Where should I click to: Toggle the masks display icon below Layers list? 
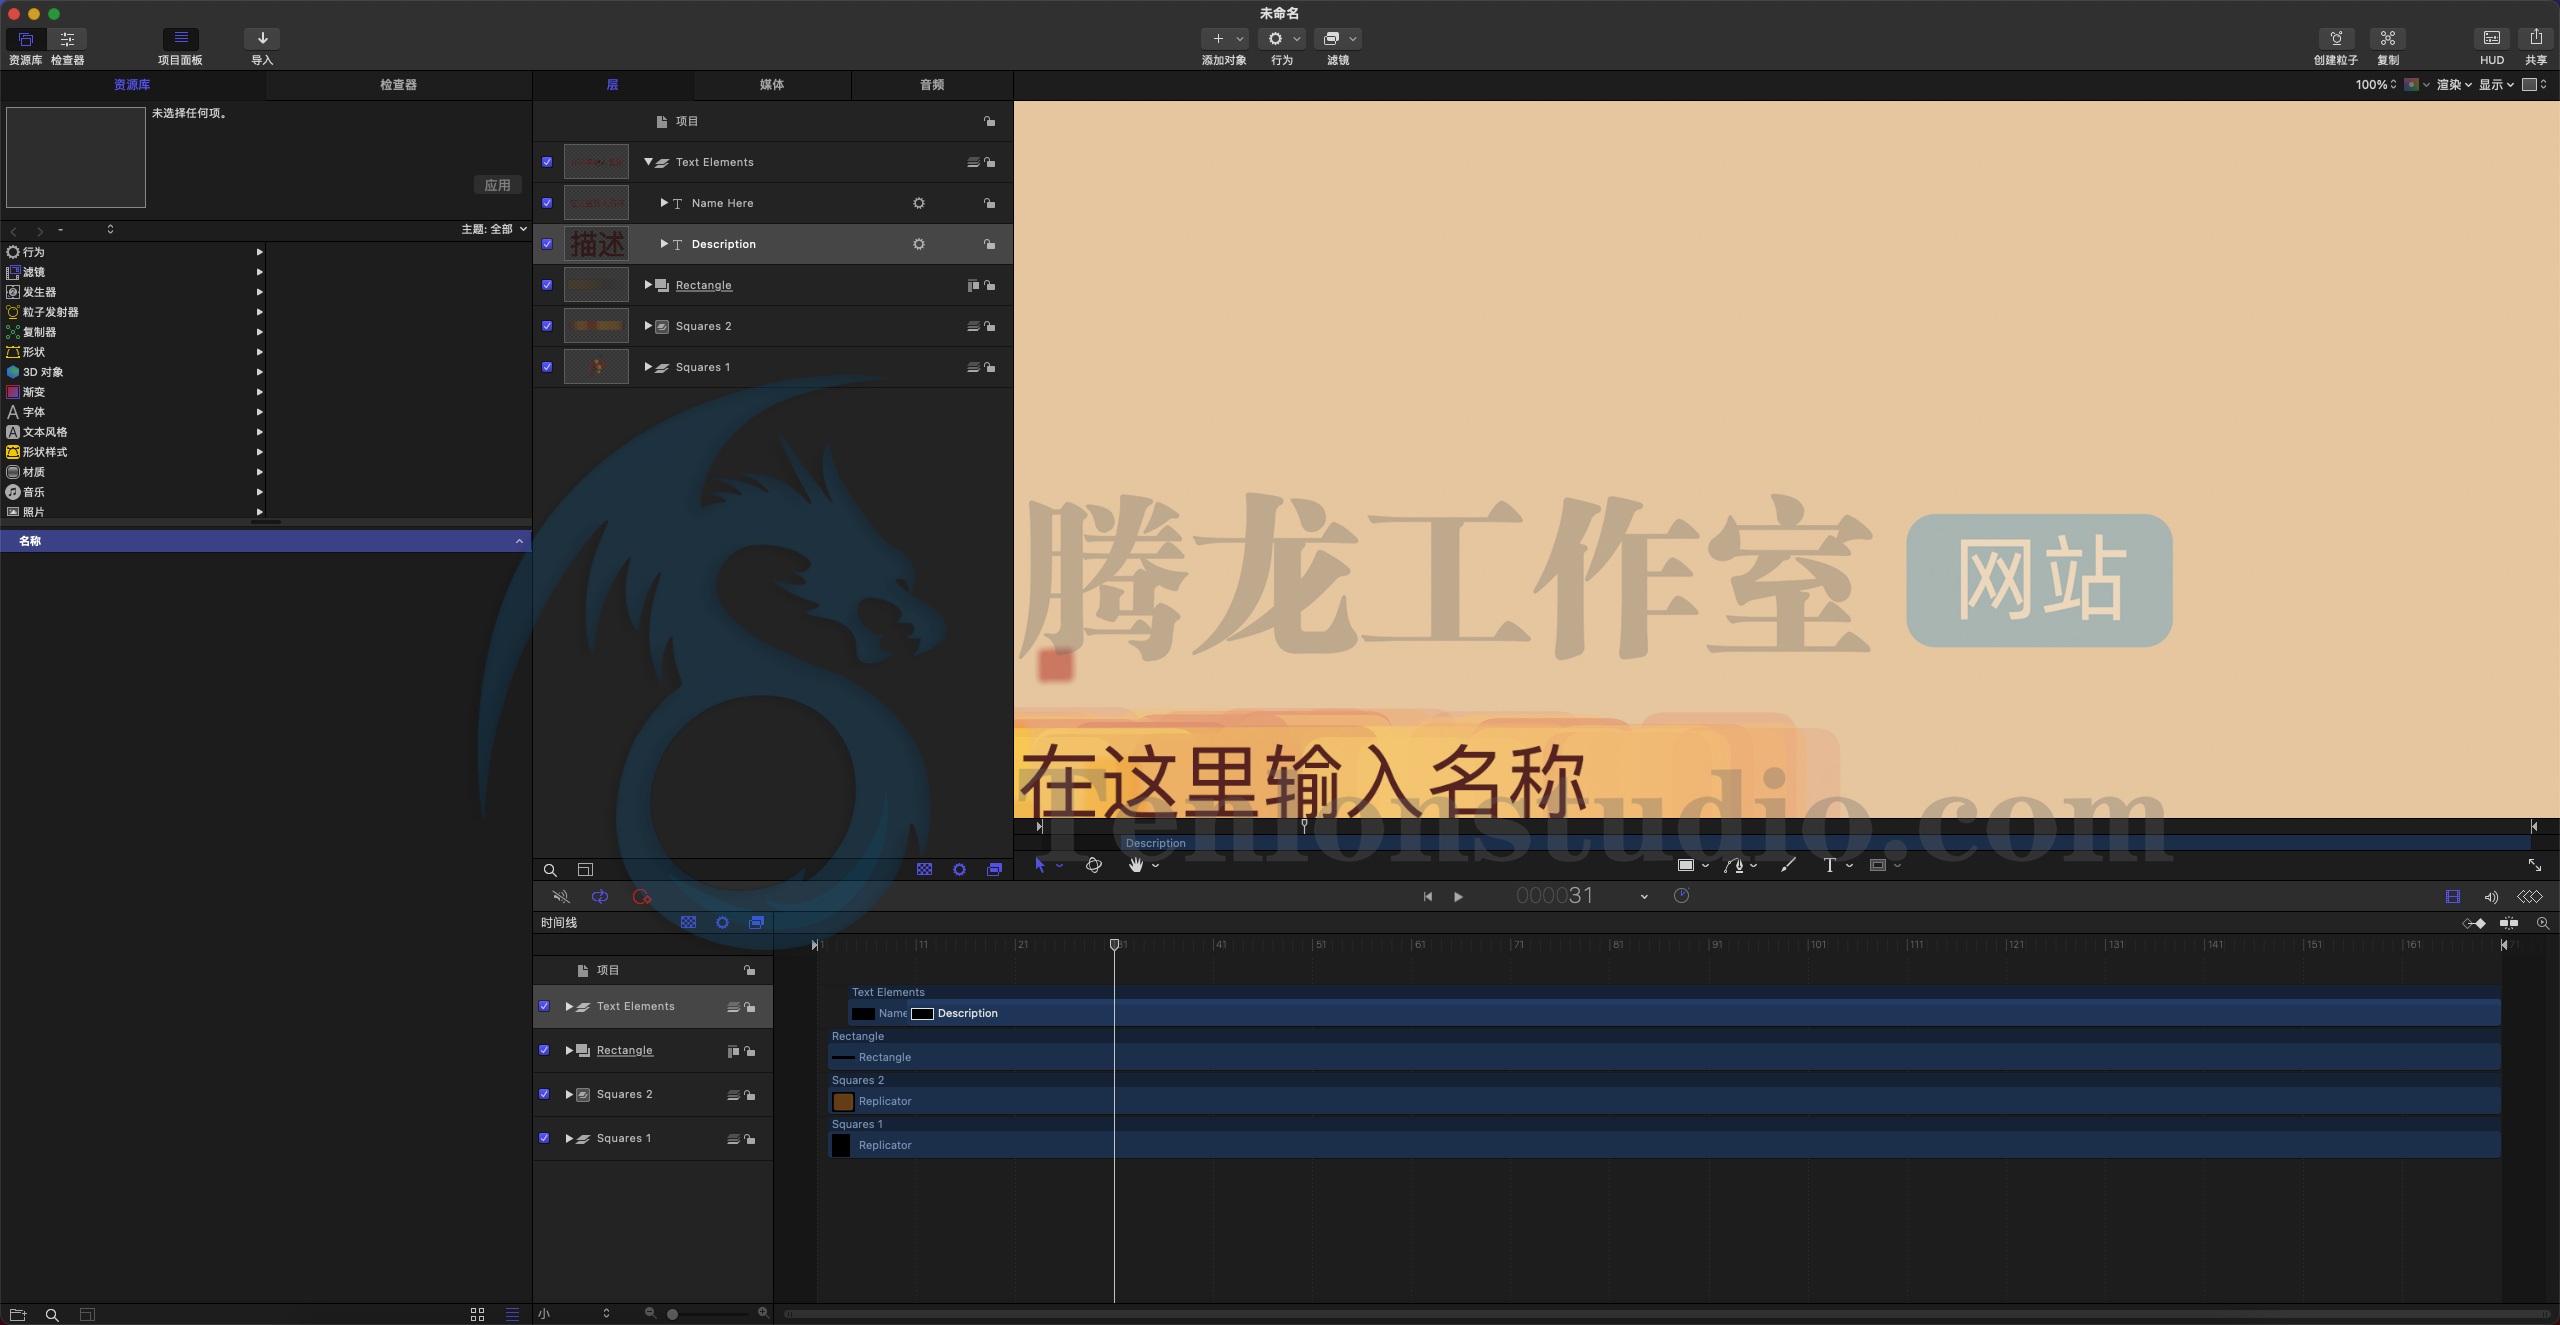924,870
